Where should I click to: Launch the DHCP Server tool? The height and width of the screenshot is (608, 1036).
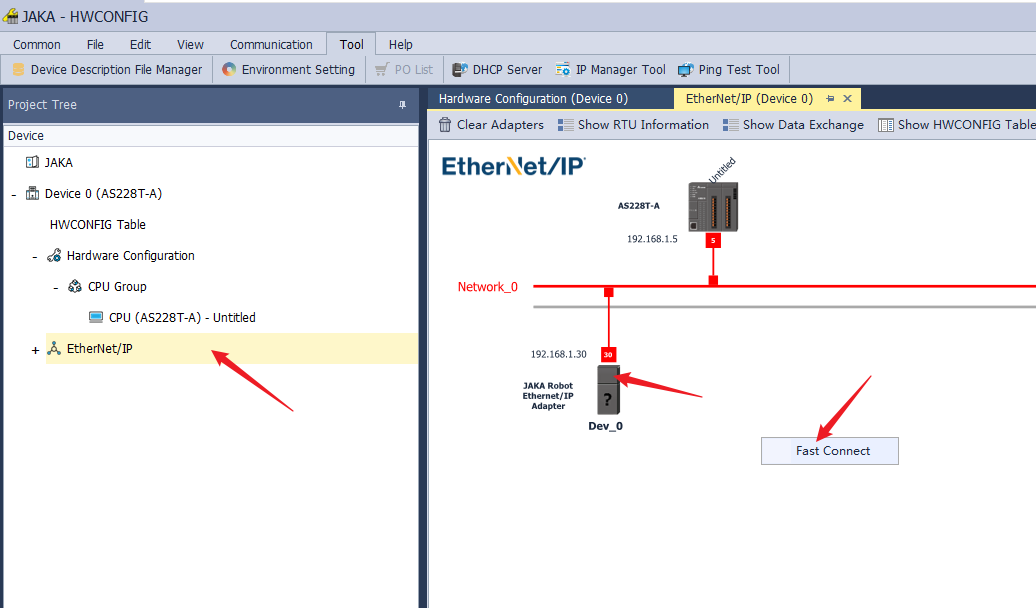point(497,70)
